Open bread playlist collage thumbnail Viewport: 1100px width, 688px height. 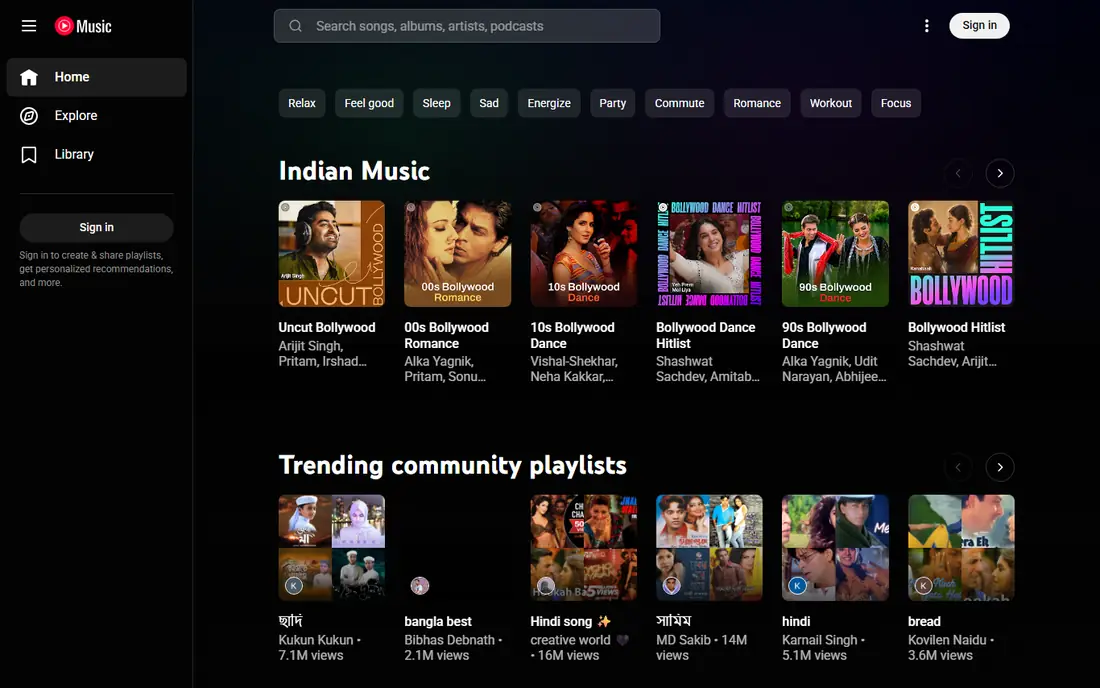pos(961,548)
